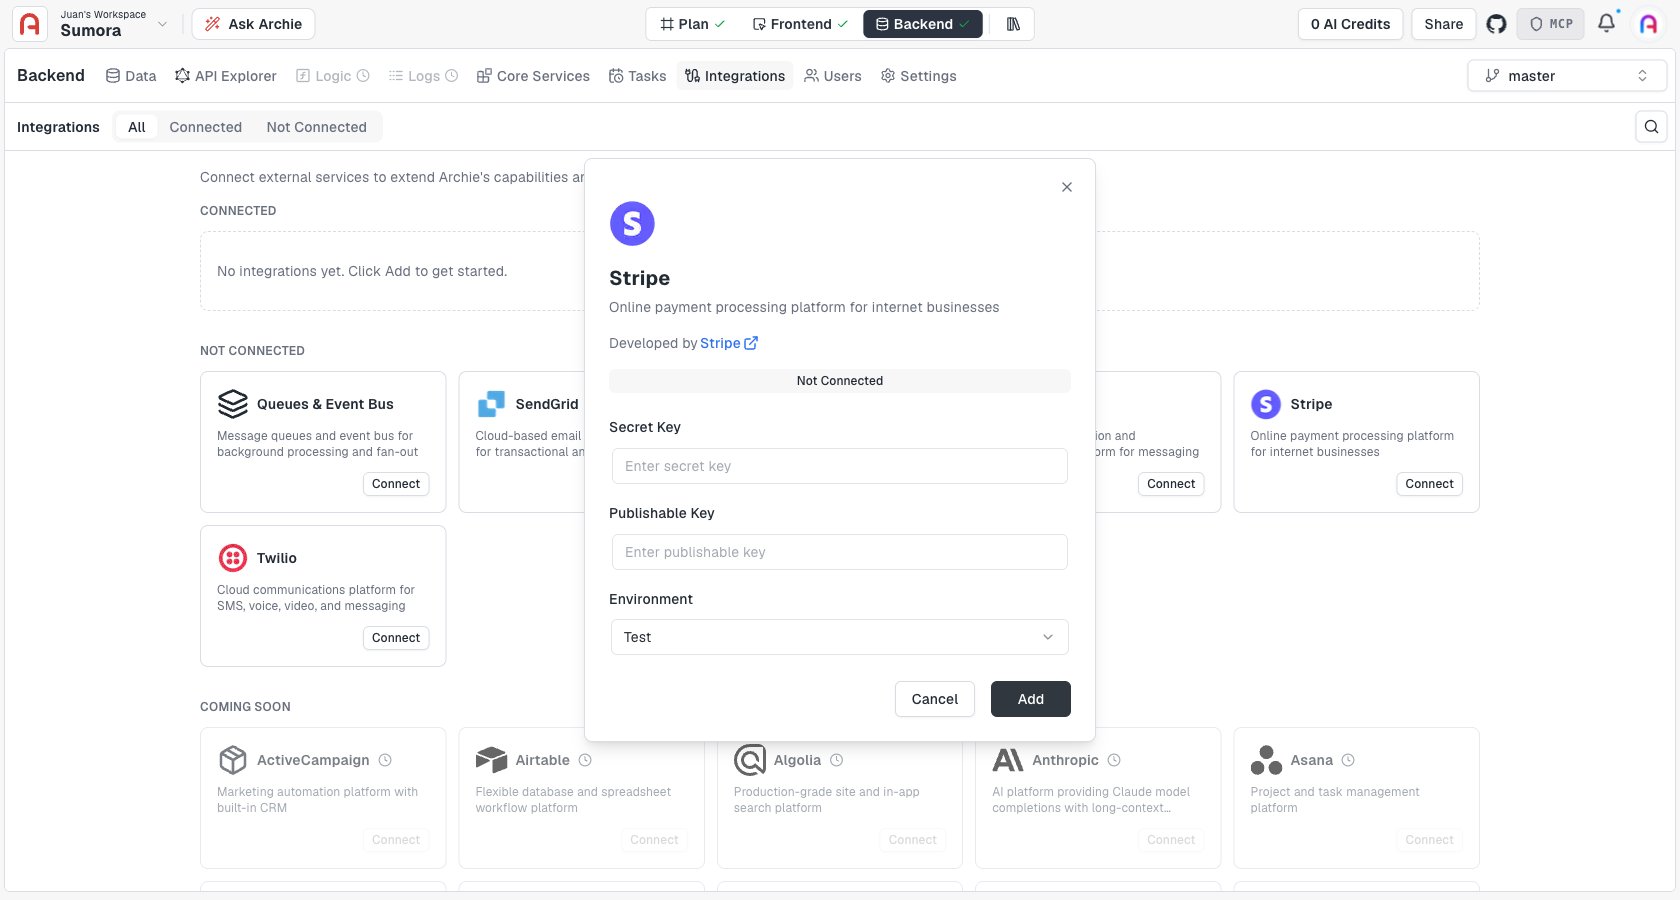1680x900 pixels.
Task: Click the Queues & Event Bus stack icon
Action: 233,404
